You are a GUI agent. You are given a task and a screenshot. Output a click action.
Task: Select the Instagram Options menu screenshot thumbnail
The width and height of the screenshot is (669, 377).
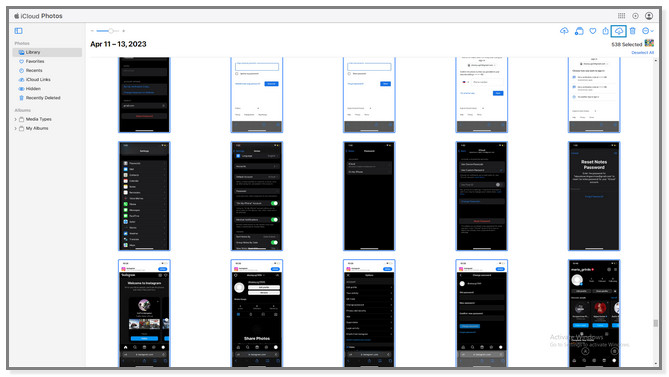(x=369, y=313)
